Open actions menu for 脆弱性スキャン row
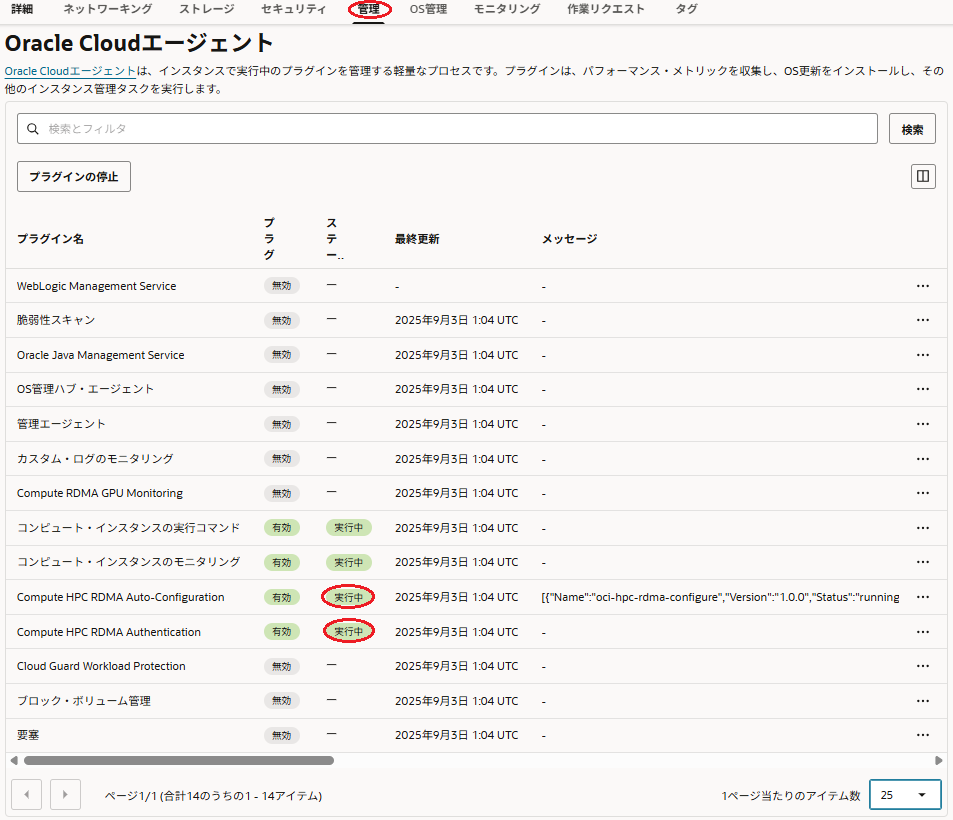The width and height of the screenshot is (953, 820). pos(922,320)
